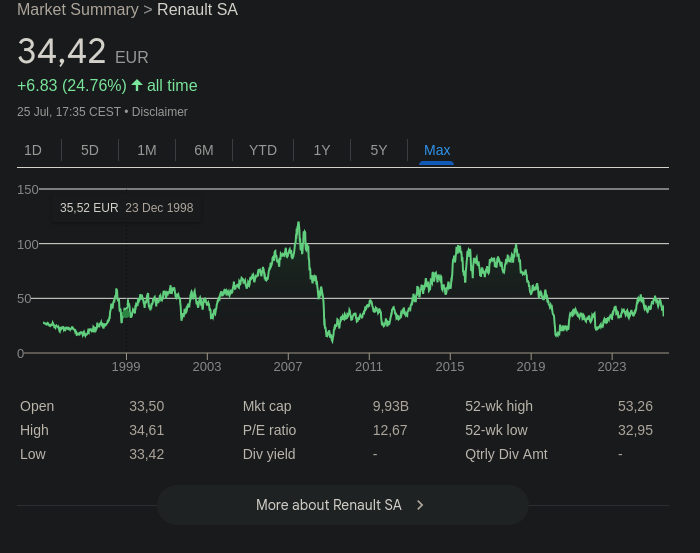
Task: Click the 2003 label on the chart axis
Action: point(207,366)
